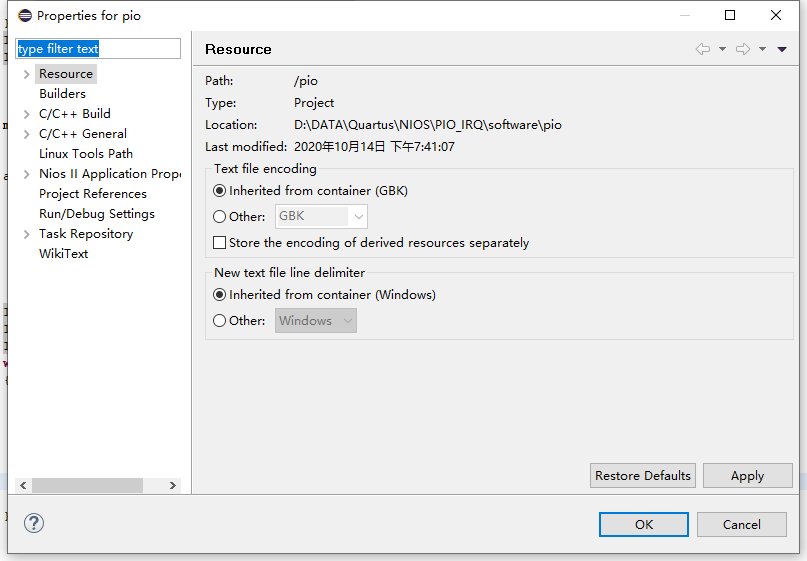Click the Restore Defaults button
The image size is (807, 561).
[x=642, y=475]
